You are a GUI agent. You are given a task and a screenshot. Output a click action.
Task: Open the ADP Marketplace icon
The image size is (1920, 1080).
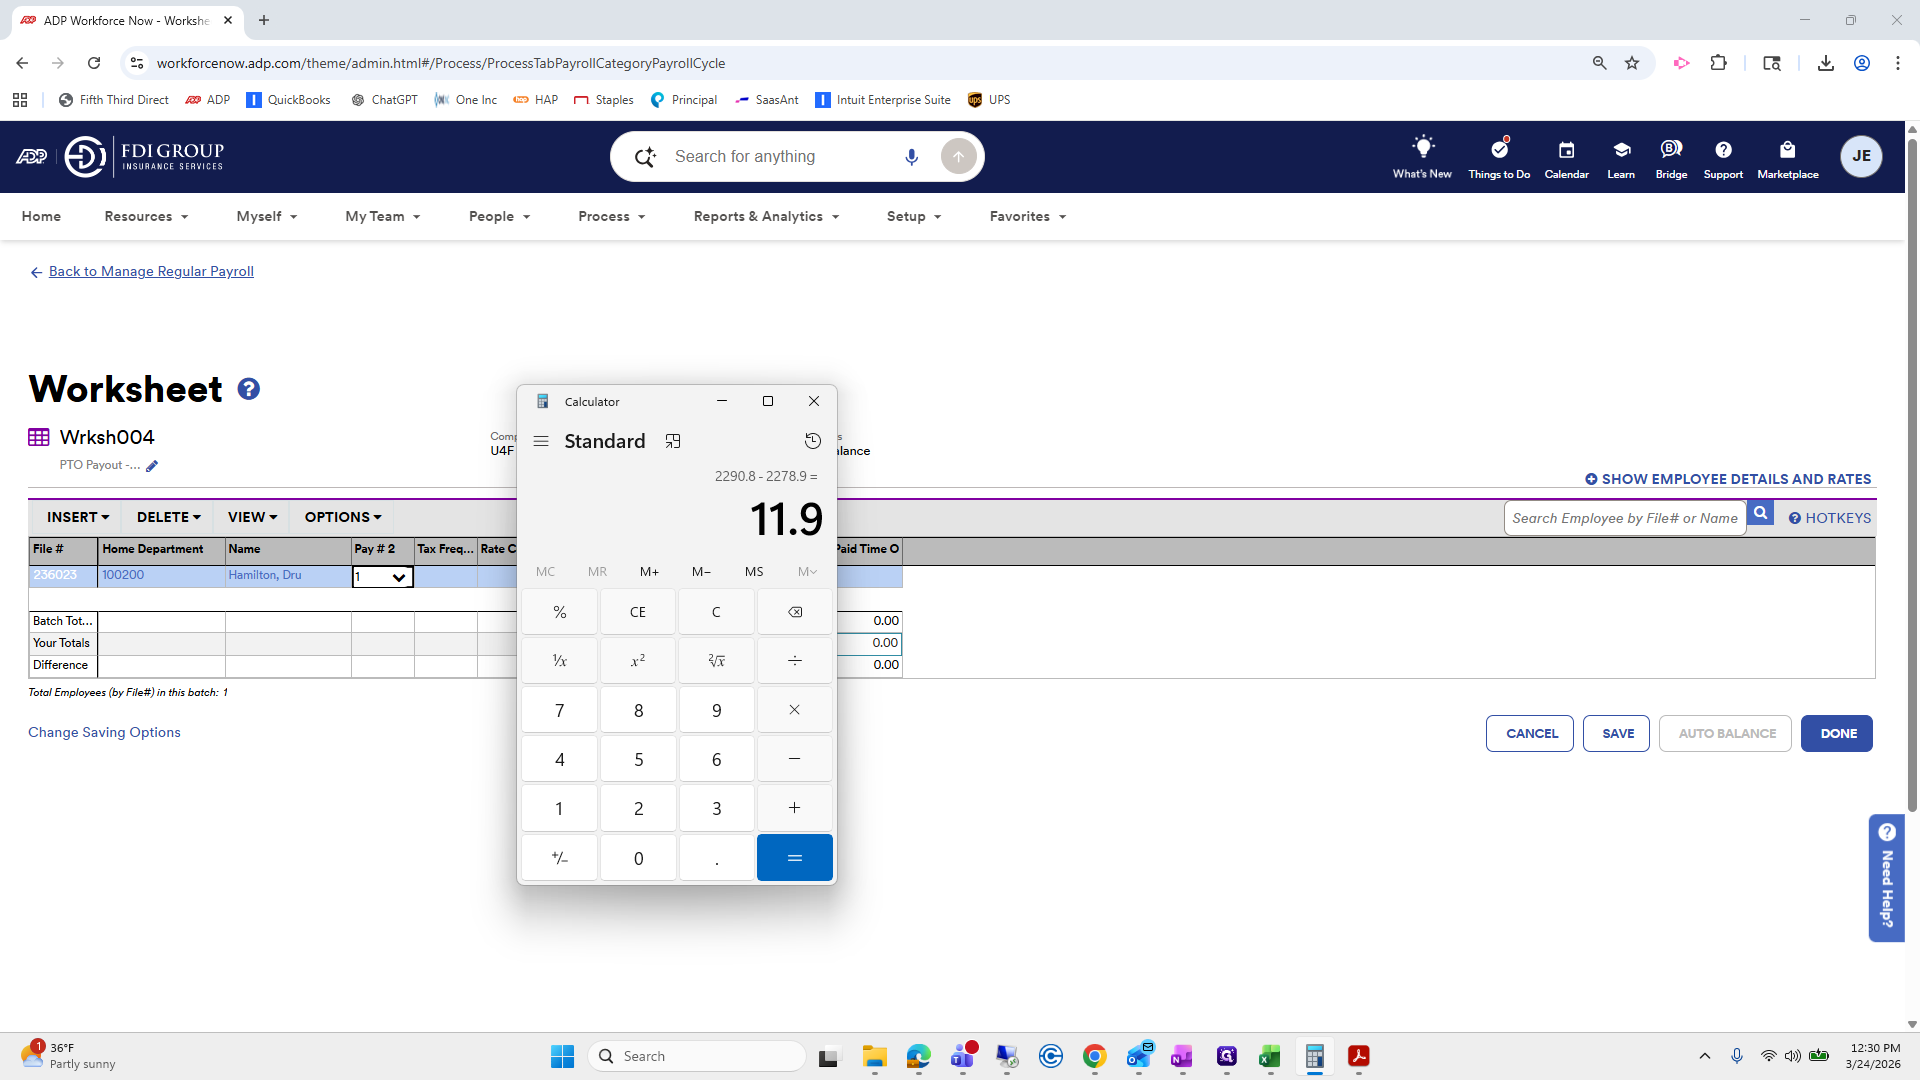(x=1787, y=157)
